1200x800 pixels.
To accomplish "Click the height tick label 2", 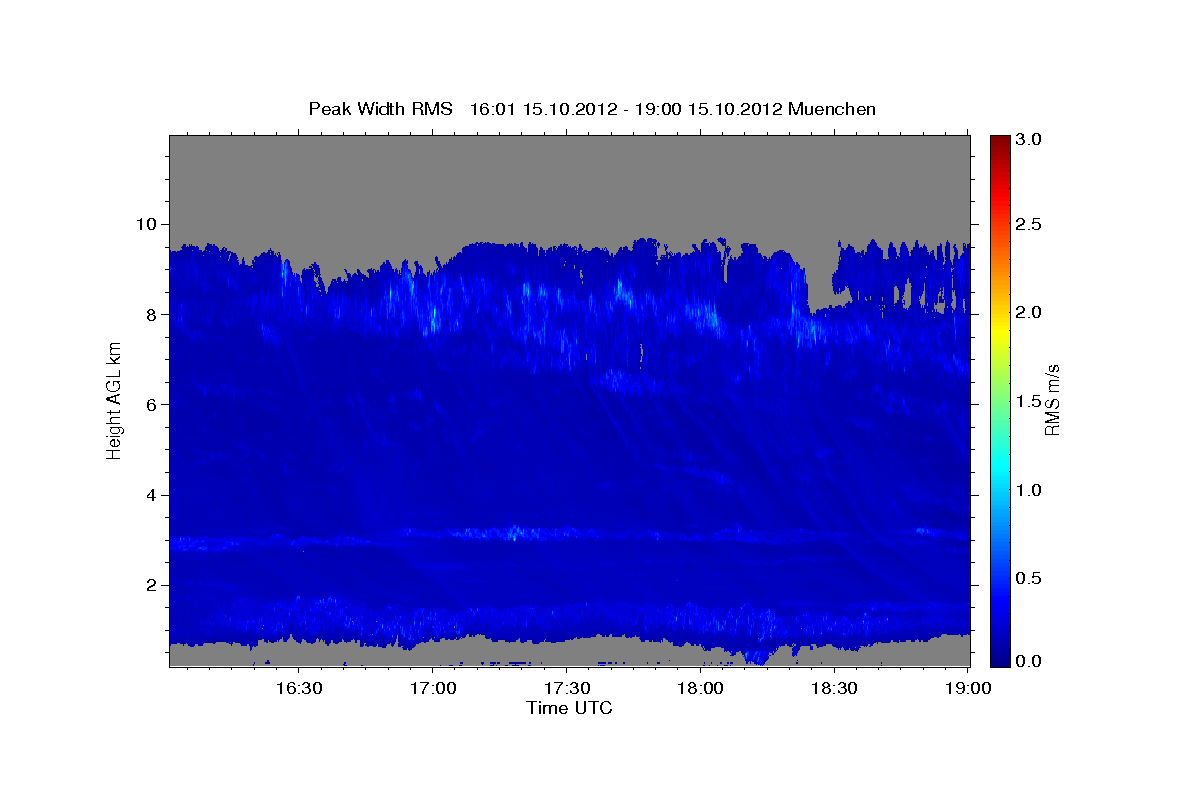I will pos(154,585).
